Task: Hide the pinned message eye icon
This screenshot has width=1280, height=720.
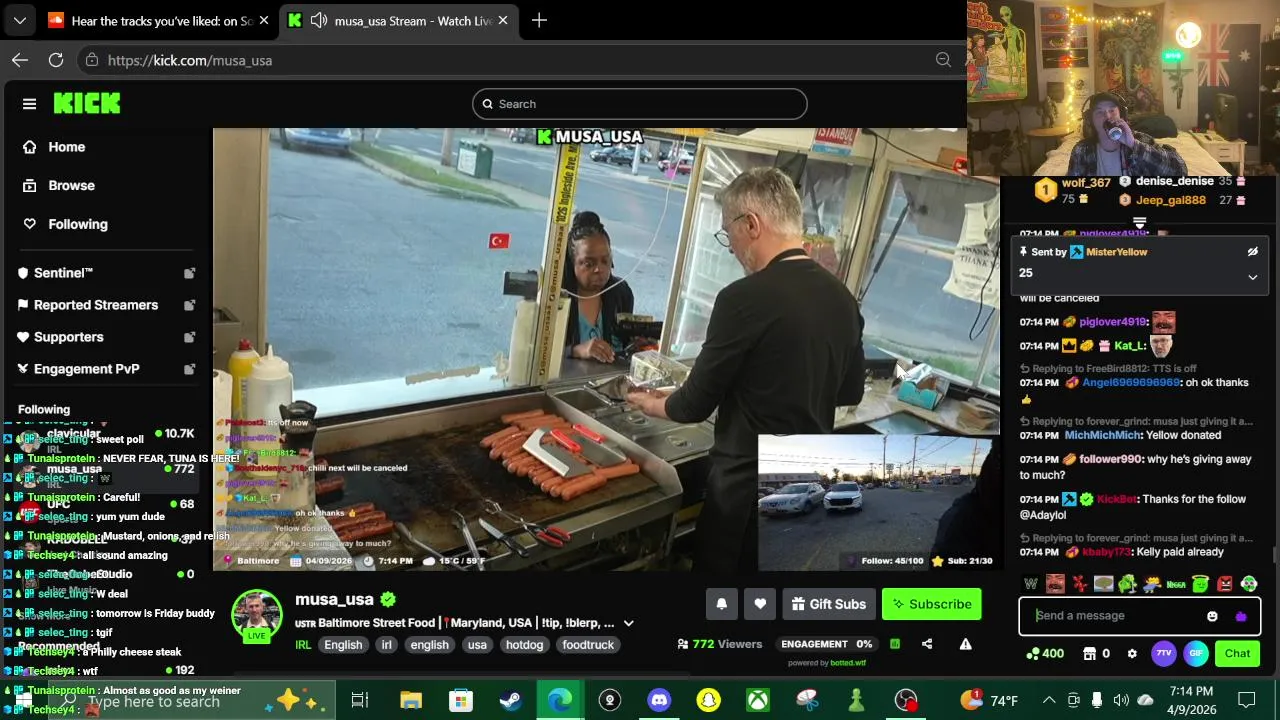Action: click(1252, 252)
